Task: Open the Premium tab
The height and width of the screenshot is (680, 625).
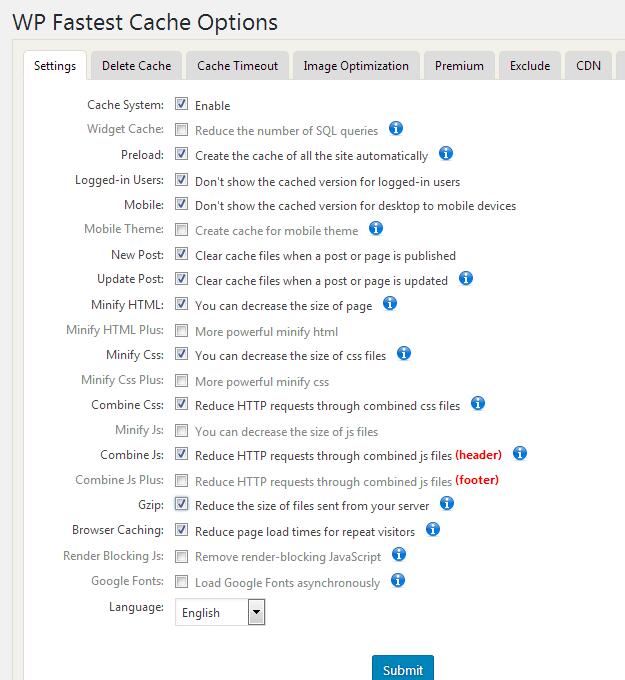Action: tap(459, 65)
